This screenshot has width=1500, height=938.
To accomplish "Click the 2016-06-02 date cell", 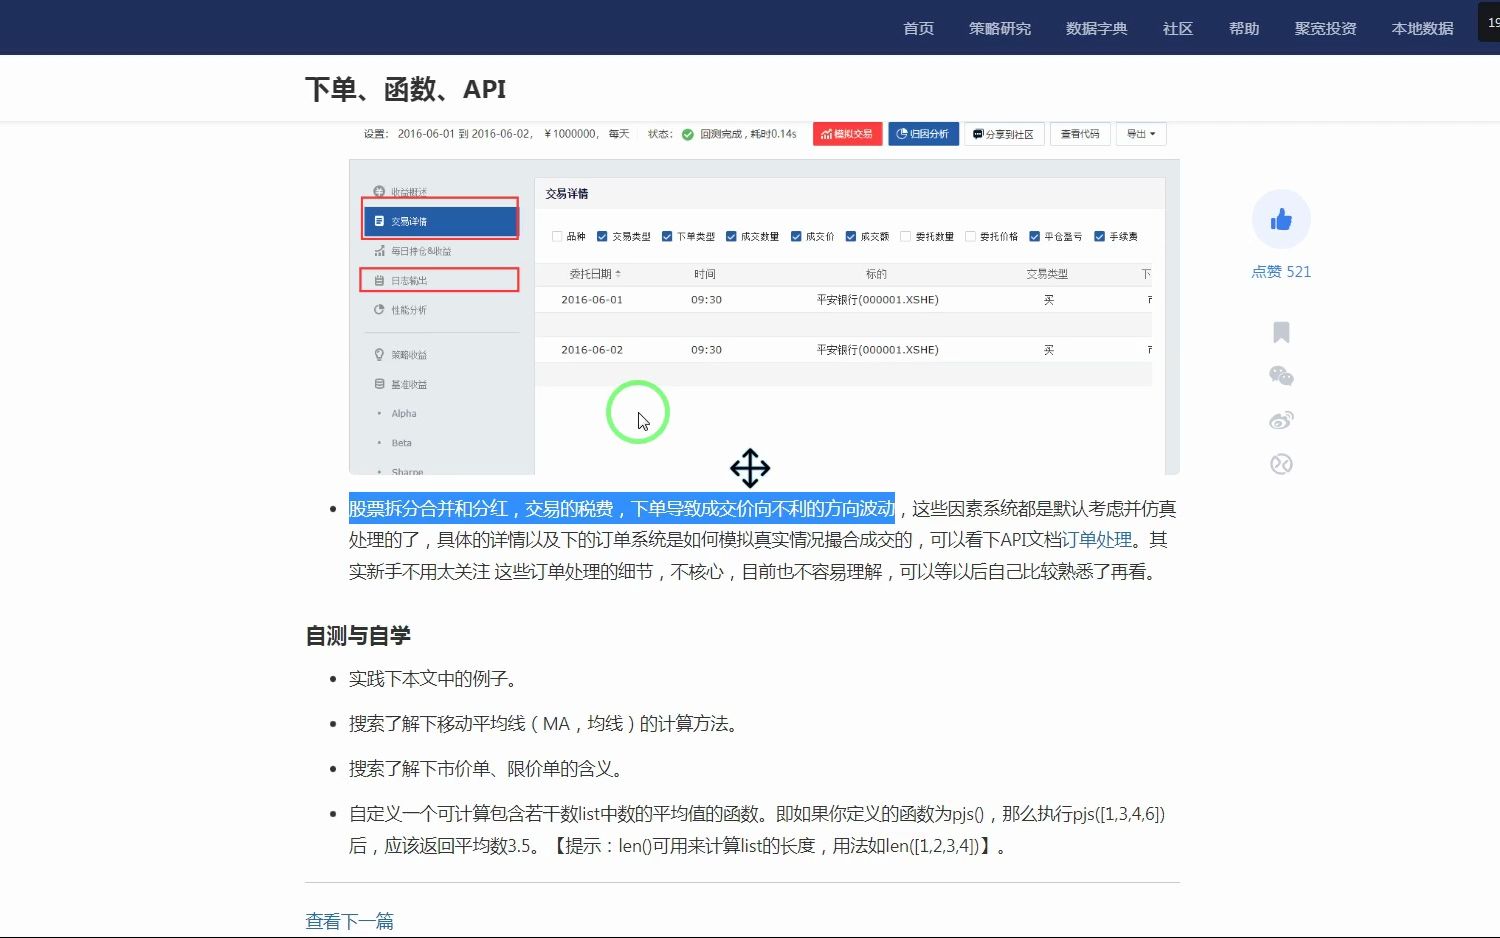I will coord(592,350).
